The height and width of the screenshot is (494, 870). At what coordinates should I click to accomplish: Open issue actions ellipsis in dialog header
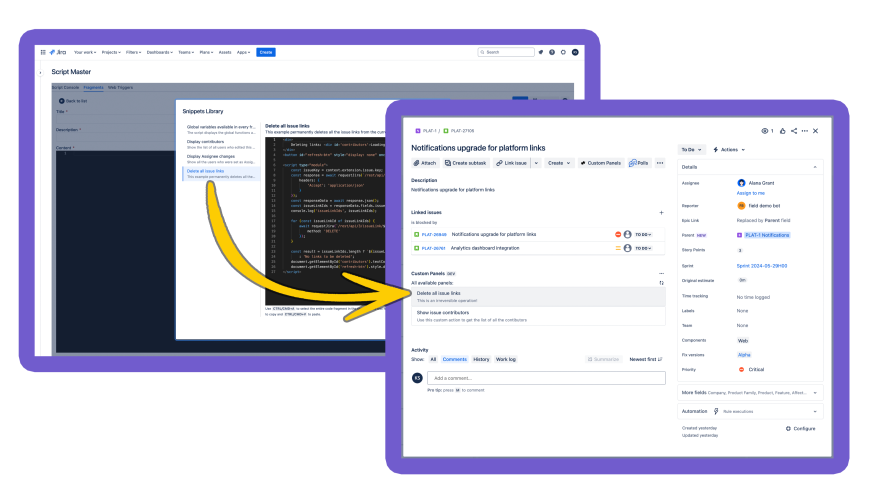pos(805,131)
